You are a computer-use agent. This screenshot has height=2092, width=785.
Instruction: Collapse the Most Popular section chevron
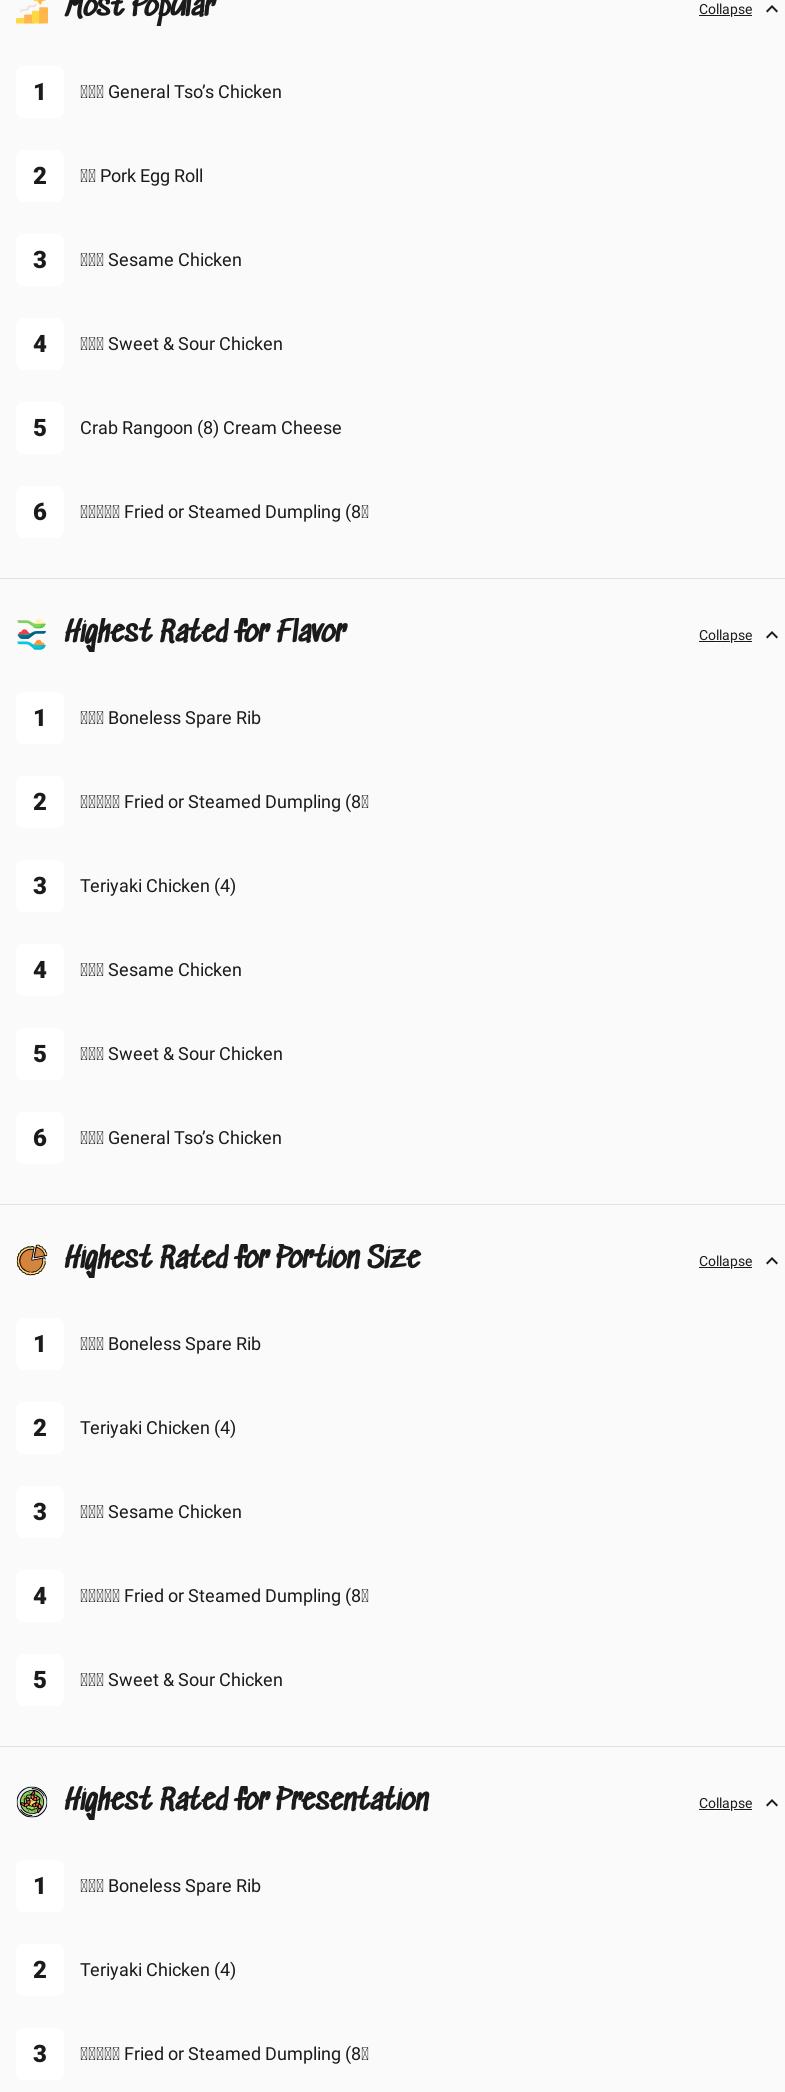[x=771, y=9]
